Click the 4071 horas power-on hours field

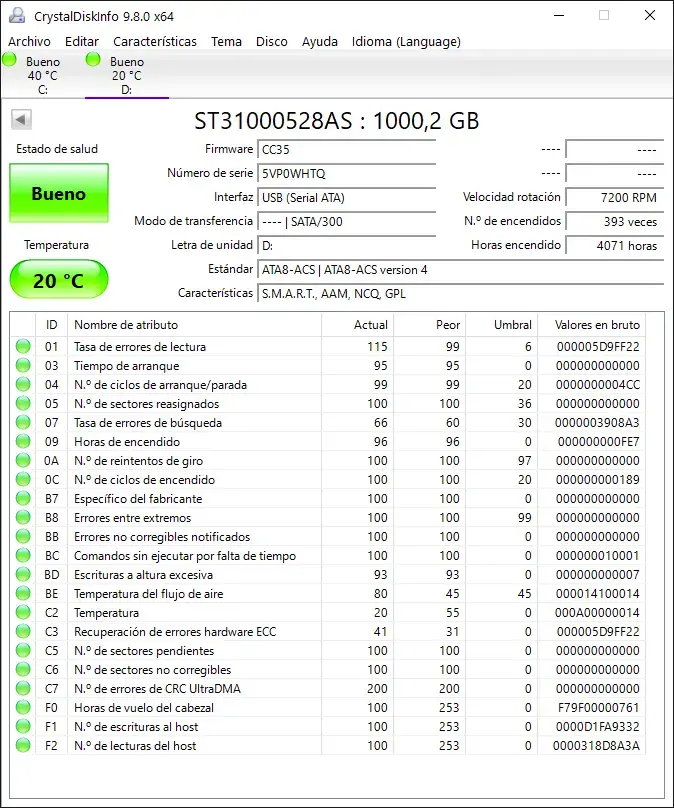click(614, 246)
